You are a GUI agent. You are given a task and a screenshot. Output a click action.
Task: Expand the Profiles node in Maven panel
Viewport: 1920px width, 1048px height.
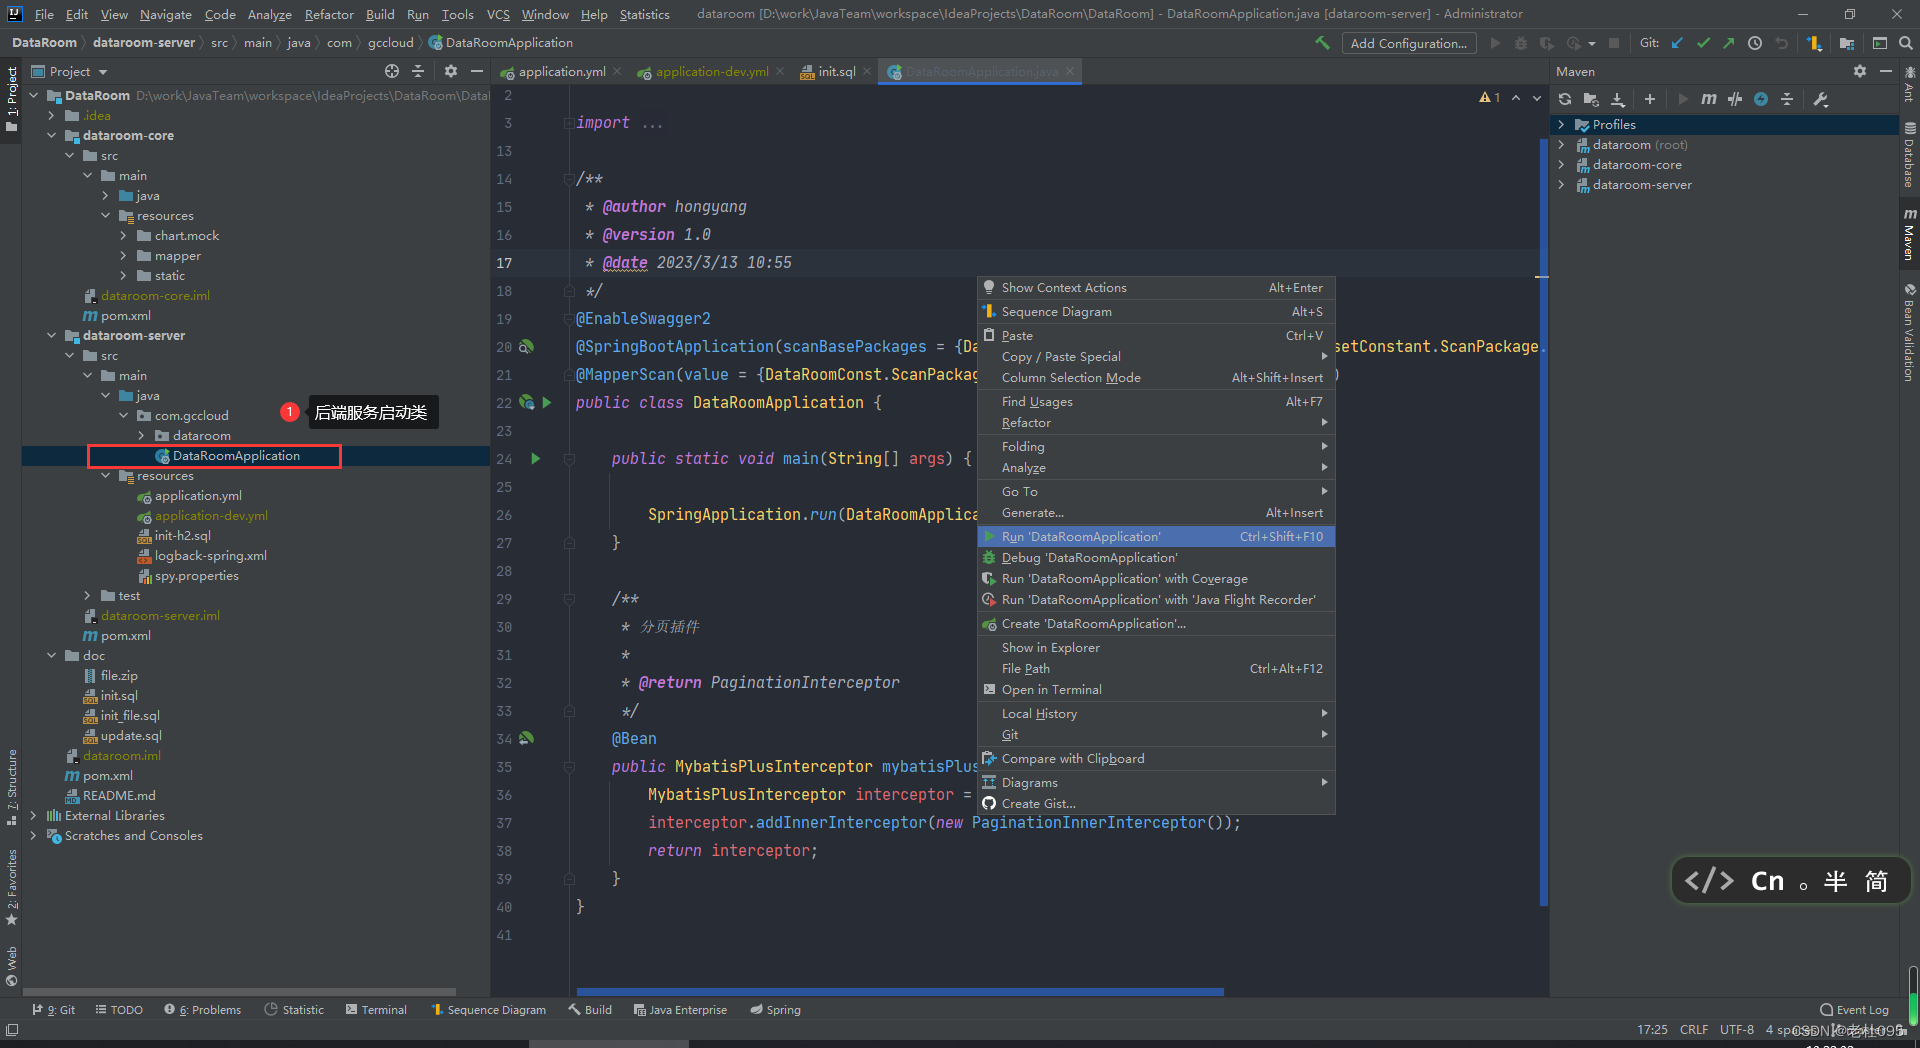pos(1561,125)
